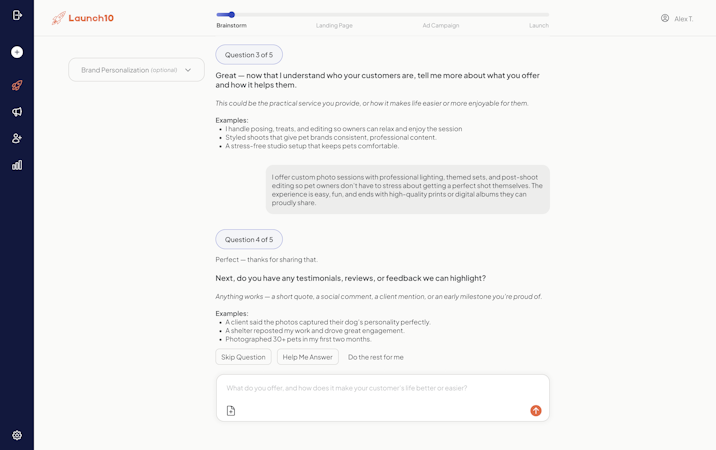Click the progress bar step indicator
Viewport: 716px width, 450px height.
pyautogui.click(x=232, y=15)
